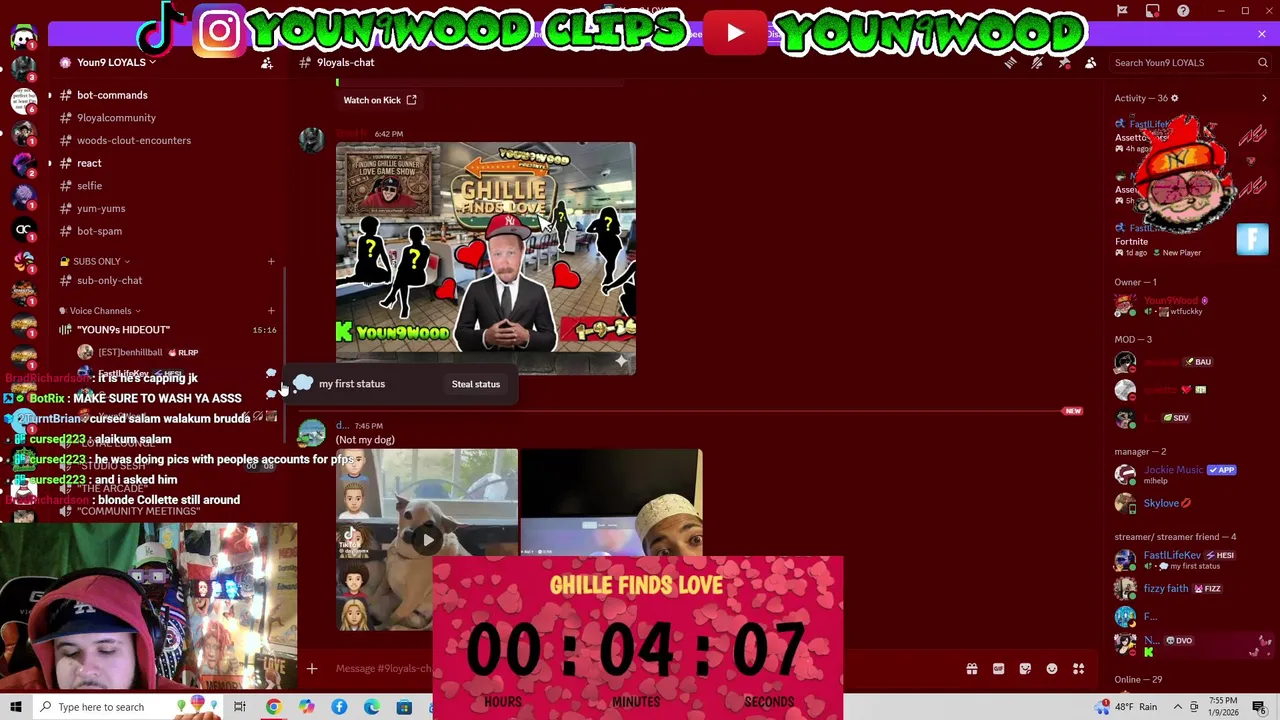Open the bot-commands channel
Screen dimensions: 1280x720
click(x=112, y=95)
